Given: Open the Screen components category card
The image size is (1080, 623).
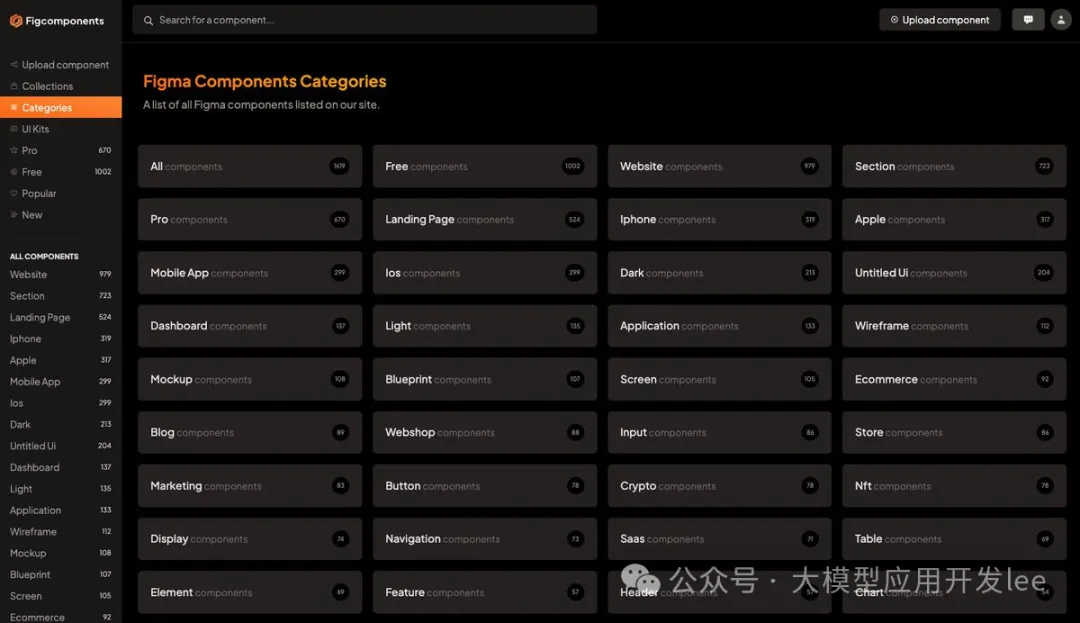Looking at the screenshot, I should (x=719, y=379).
